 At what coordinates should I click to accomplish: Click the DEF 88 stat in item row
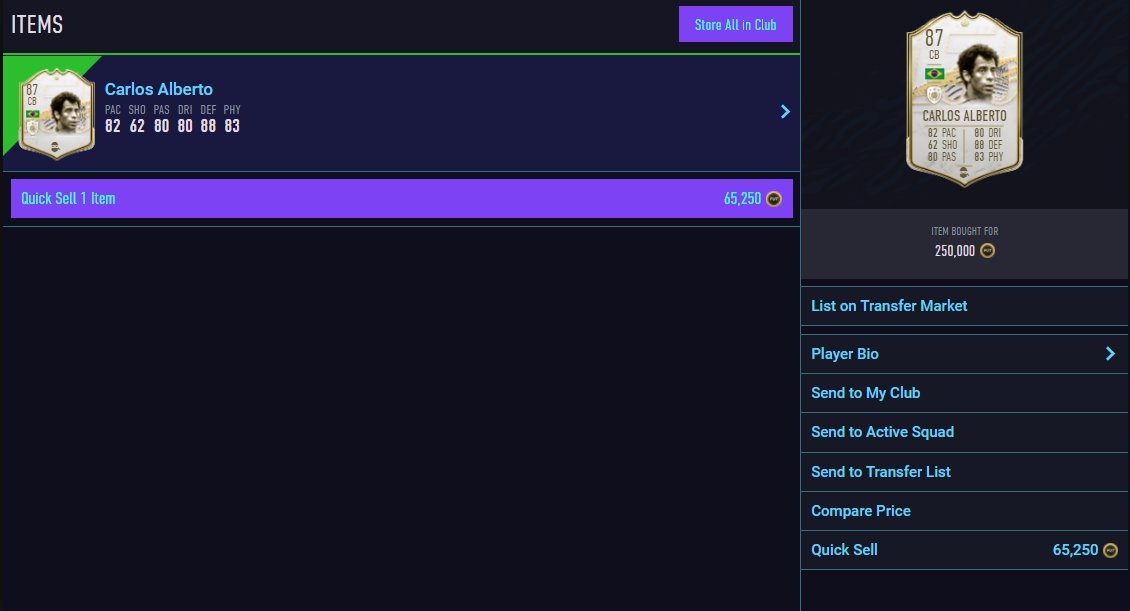coord(208,118)
